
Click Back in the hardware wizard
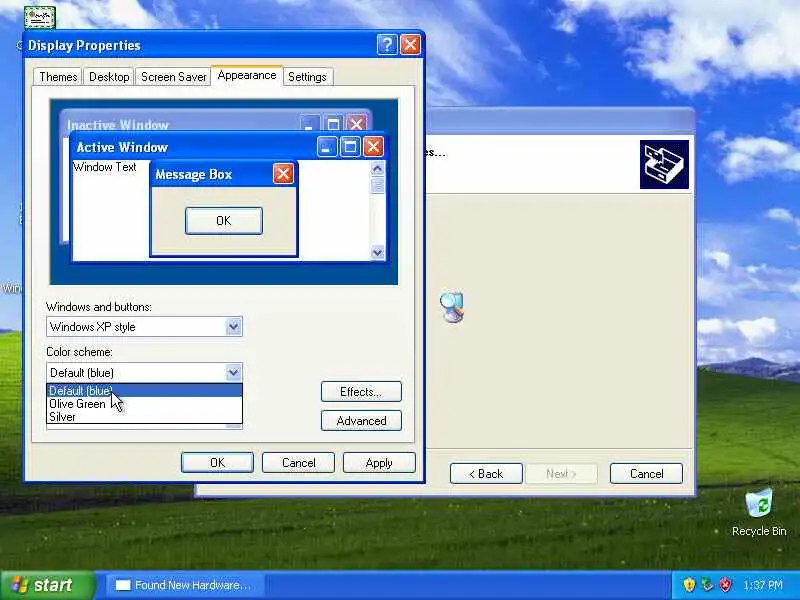tap(486, 473)
